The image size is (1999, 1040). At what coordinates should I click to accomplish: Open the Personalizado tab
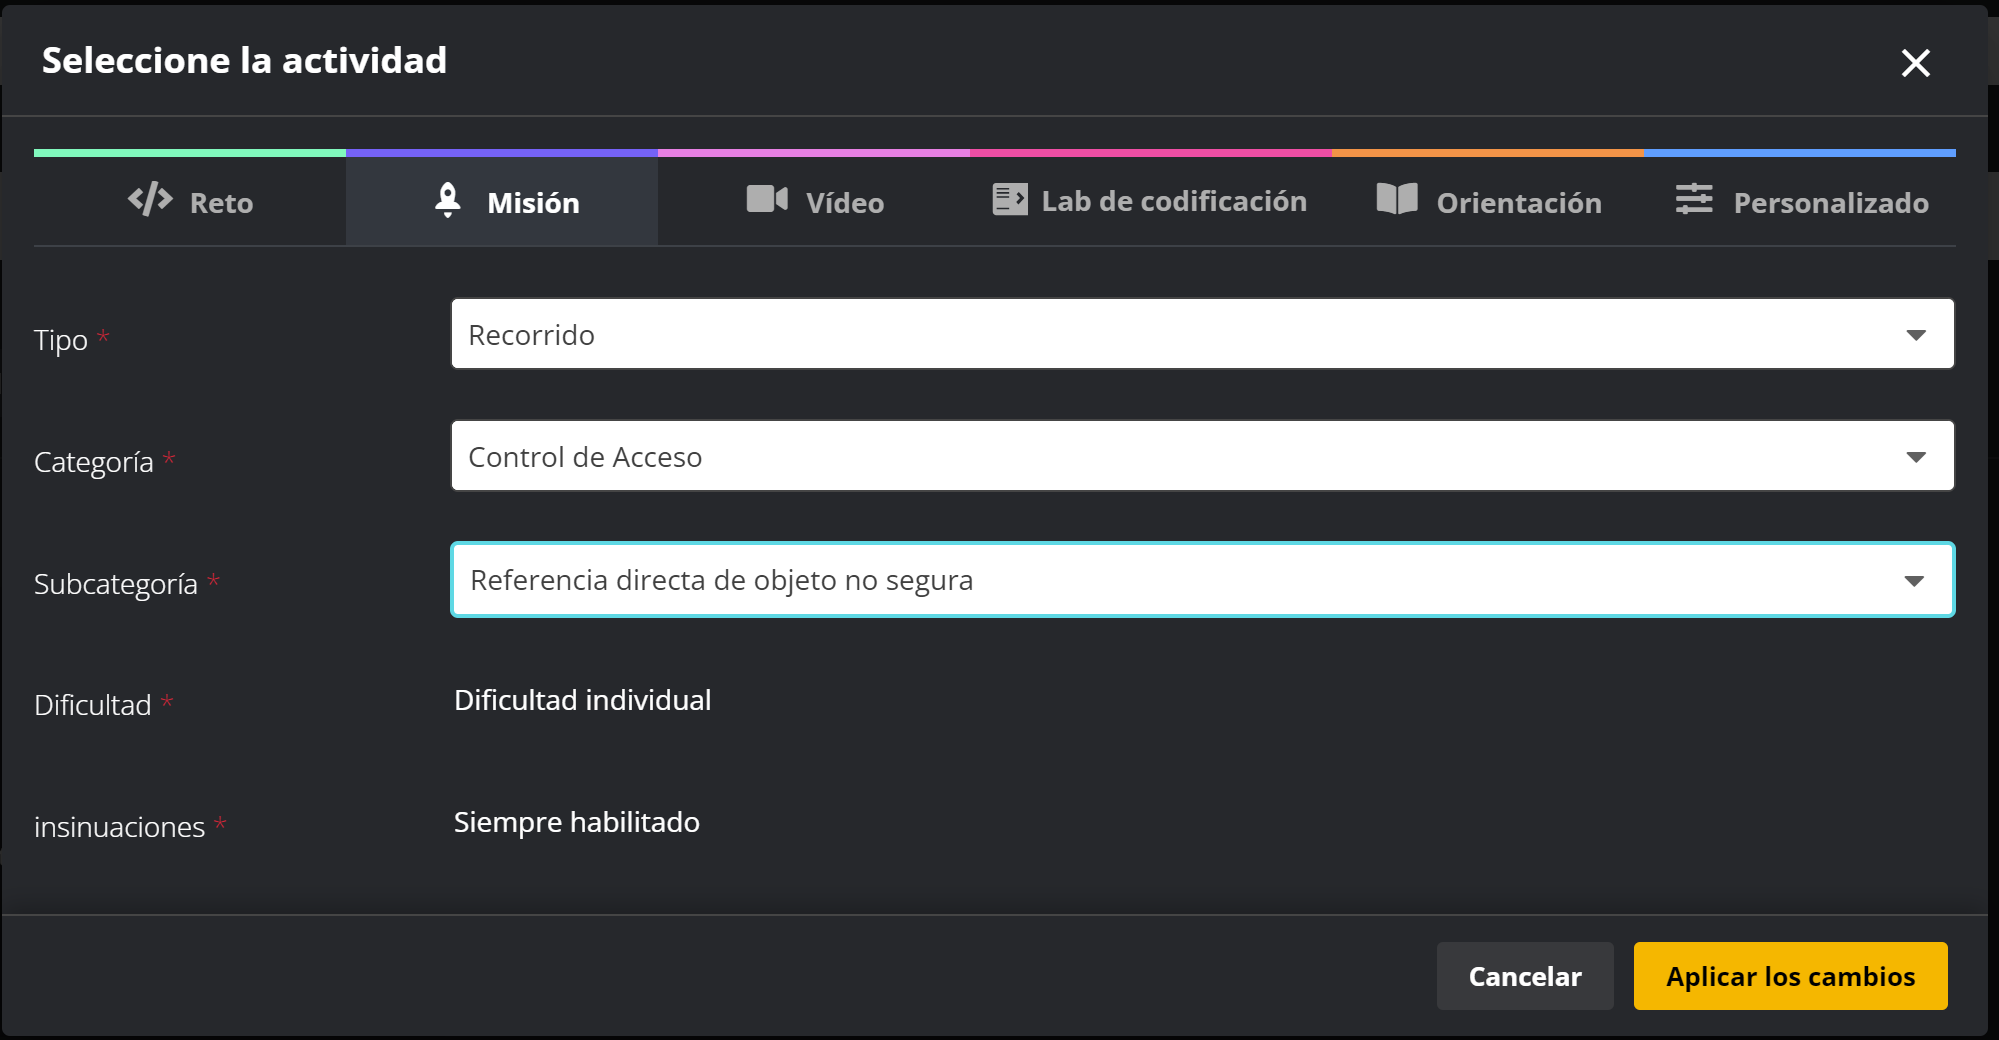click(1800, 202)
